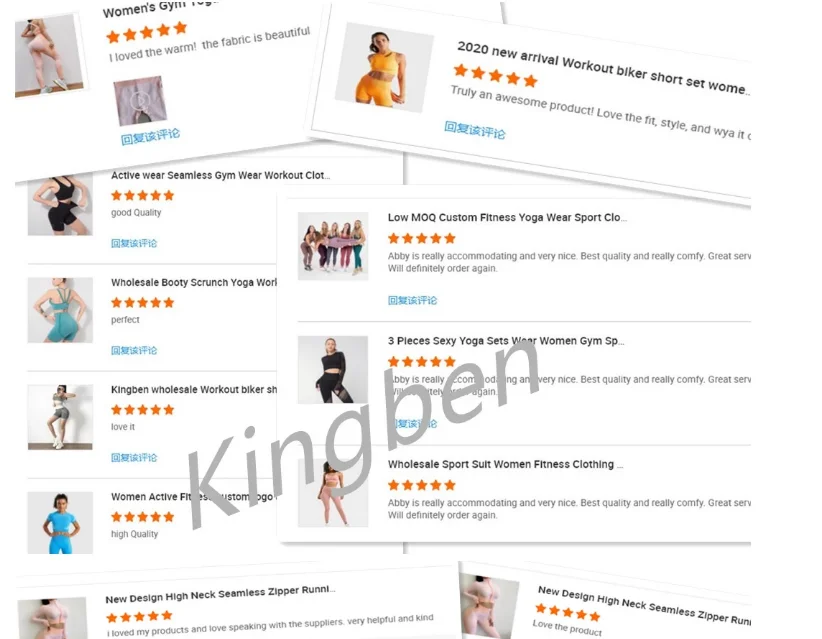Viewport: 822px width, 639px height.
Task: Click the reply link below the 'love it' review
Action: click(x=134, y=458)
